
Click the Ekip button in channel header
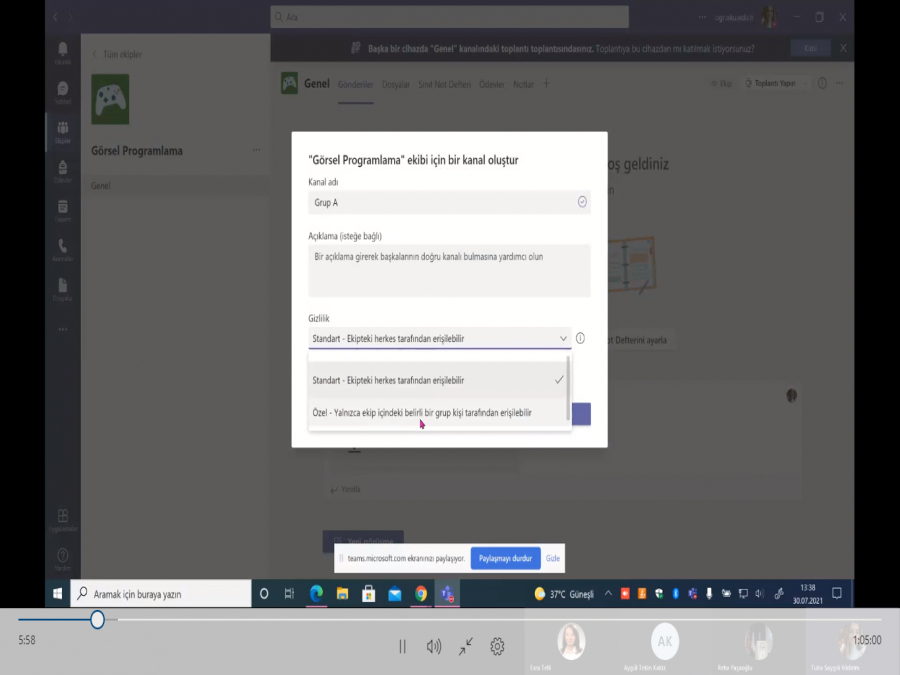pos(721,83)
